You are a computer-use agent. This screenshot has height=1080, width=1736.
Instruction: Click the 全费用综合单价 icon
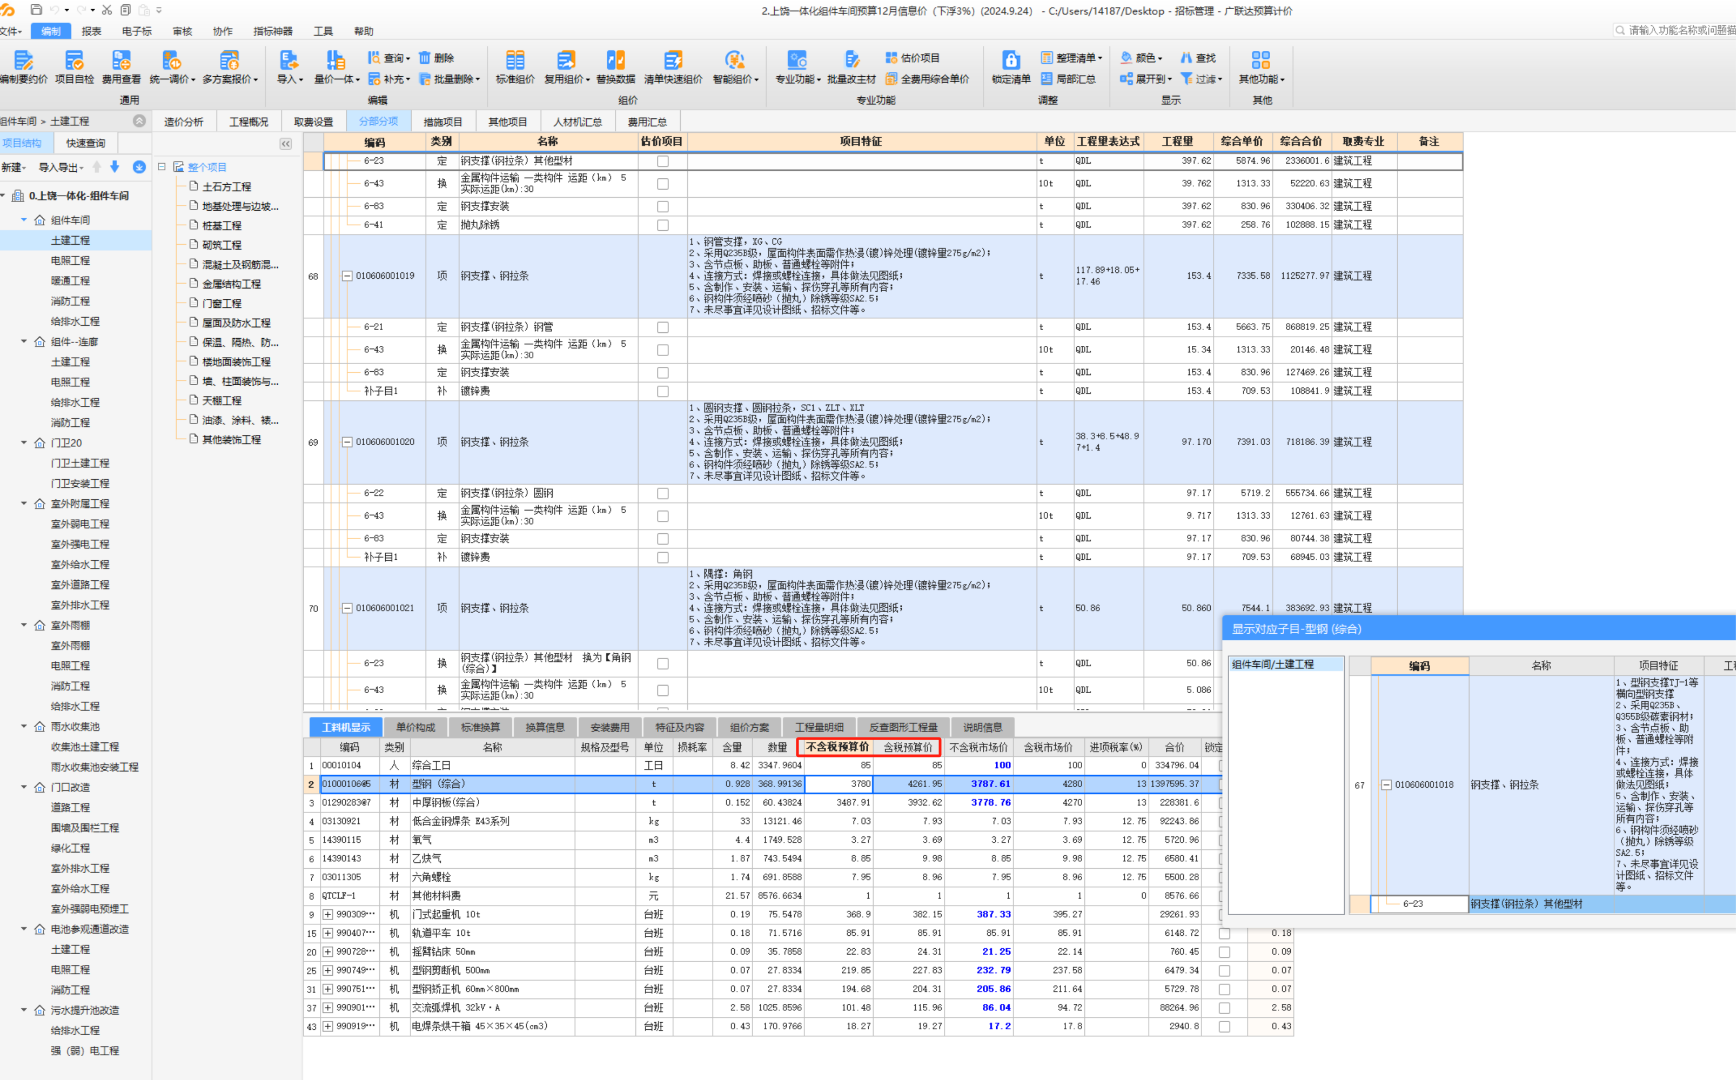(x=891, y=78)
